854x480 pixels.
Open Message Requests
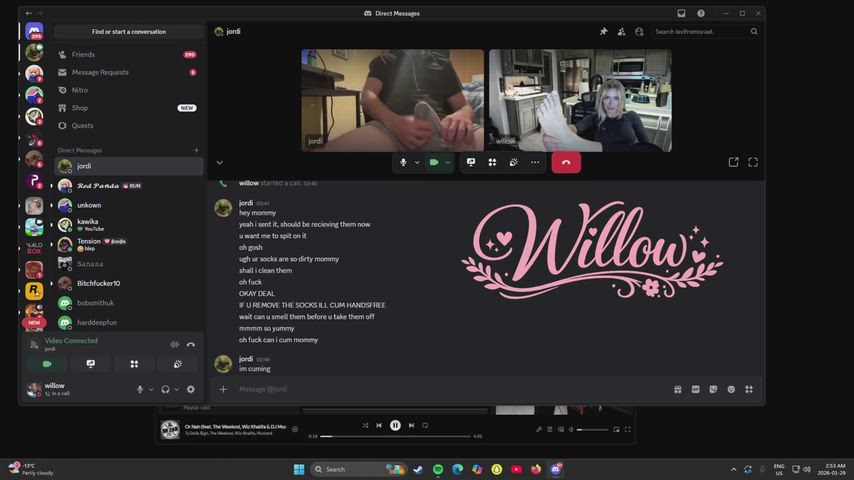pos(129,72)
